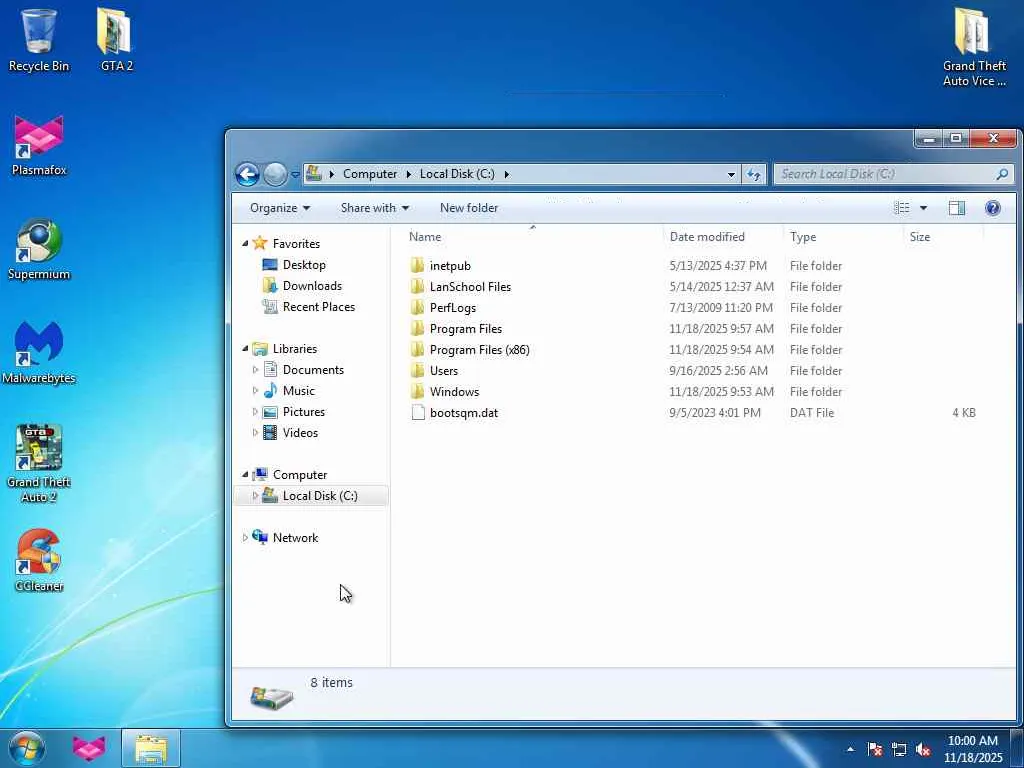Open recent pages dropdown beside Forward button
1024x768 pixels.
click(295, 175)
